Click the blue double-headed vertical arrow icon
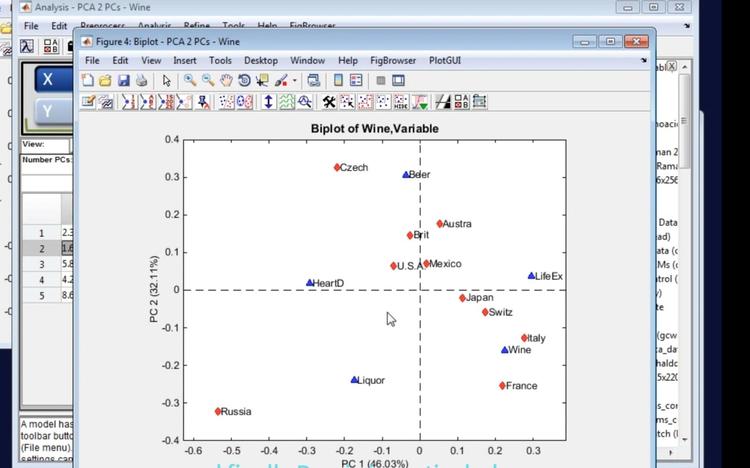The width and height of the screenshot is (750, 468). pos(268,102)
